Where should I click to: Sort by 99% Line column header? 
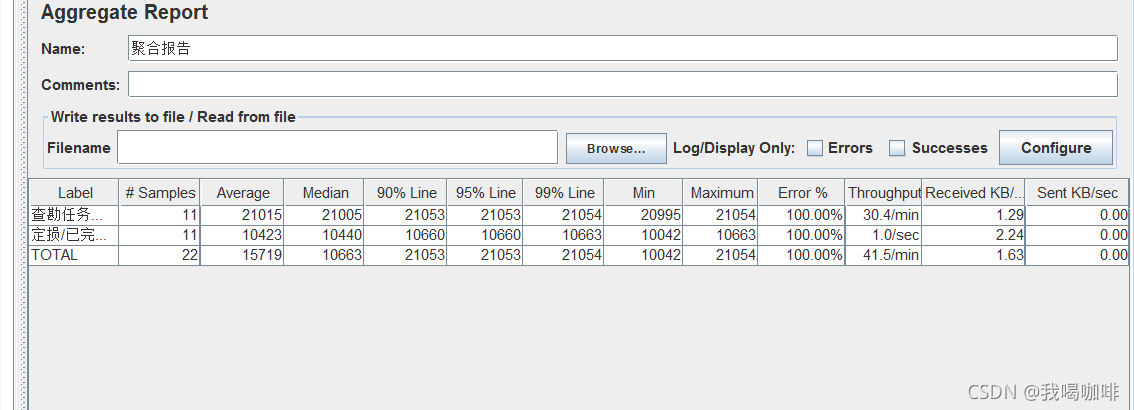click(x=564, y=193)
